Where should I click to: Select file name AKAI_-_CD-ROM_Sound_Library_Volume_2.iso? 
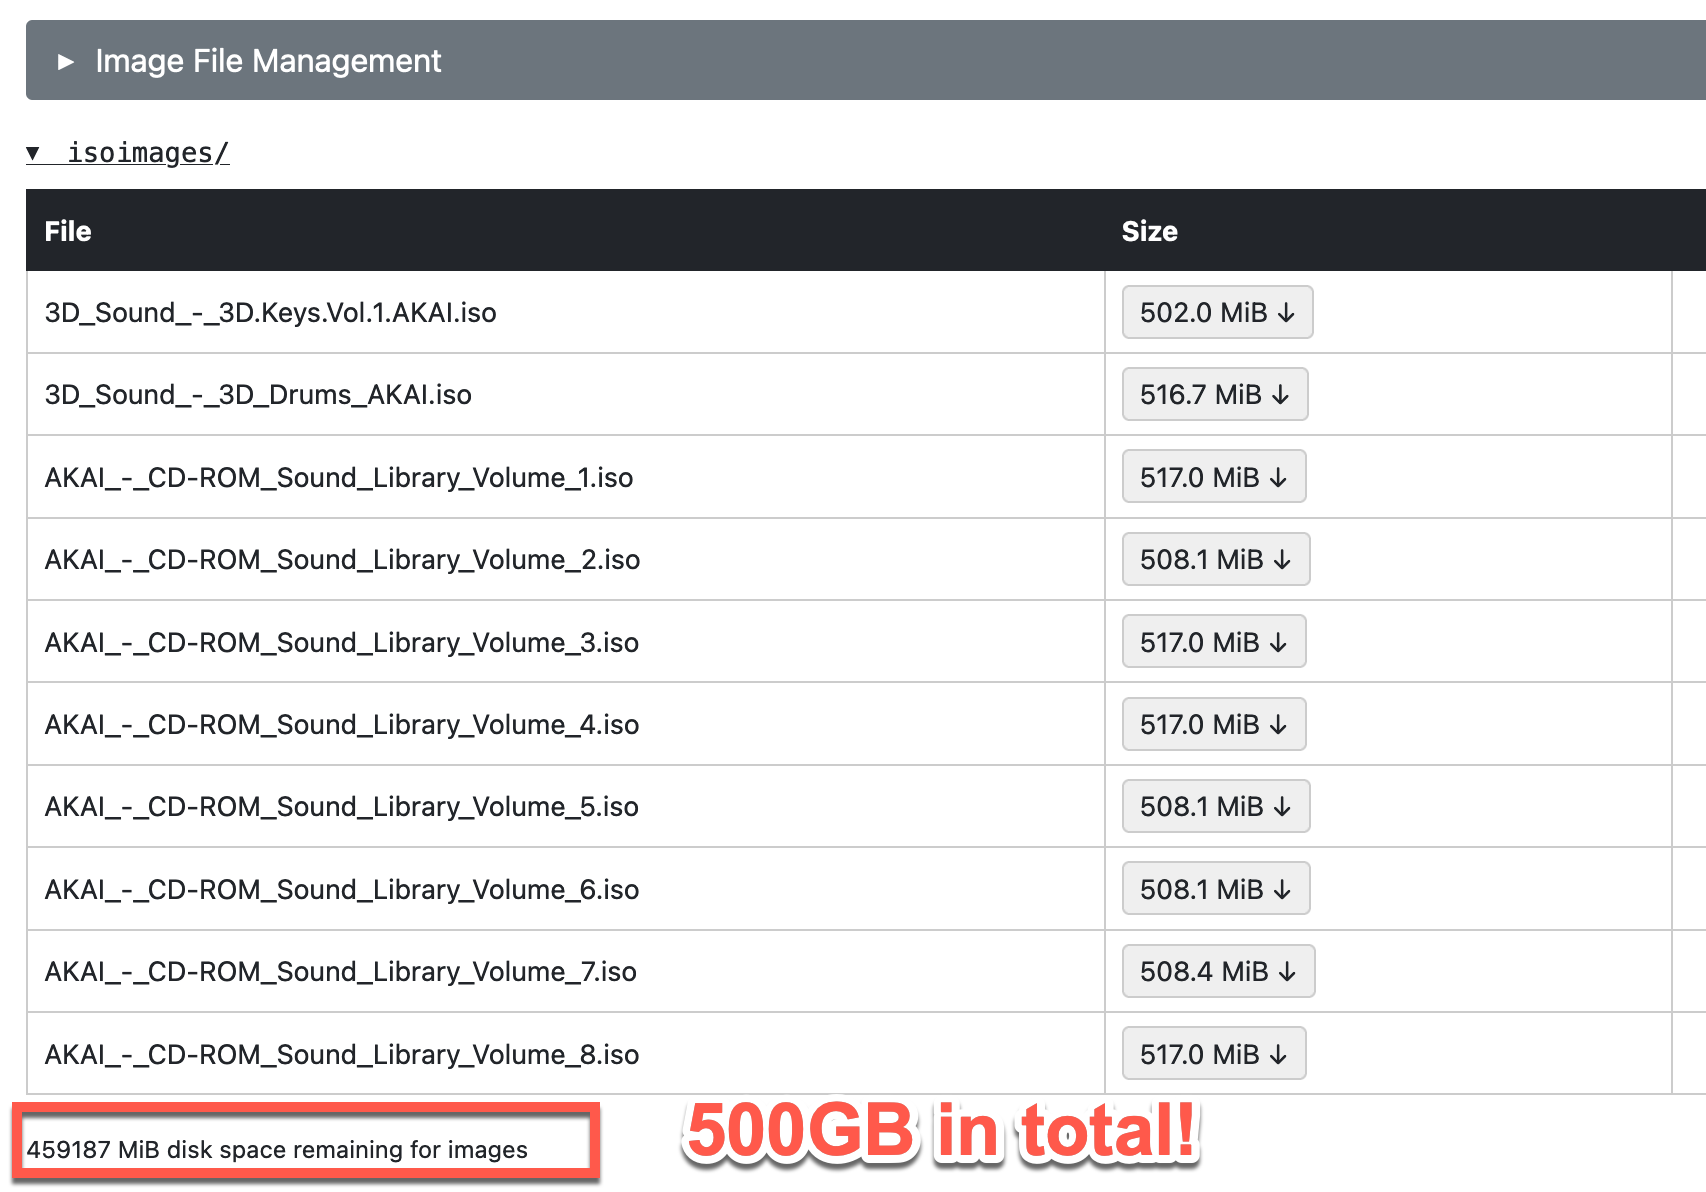pos(342,560)
